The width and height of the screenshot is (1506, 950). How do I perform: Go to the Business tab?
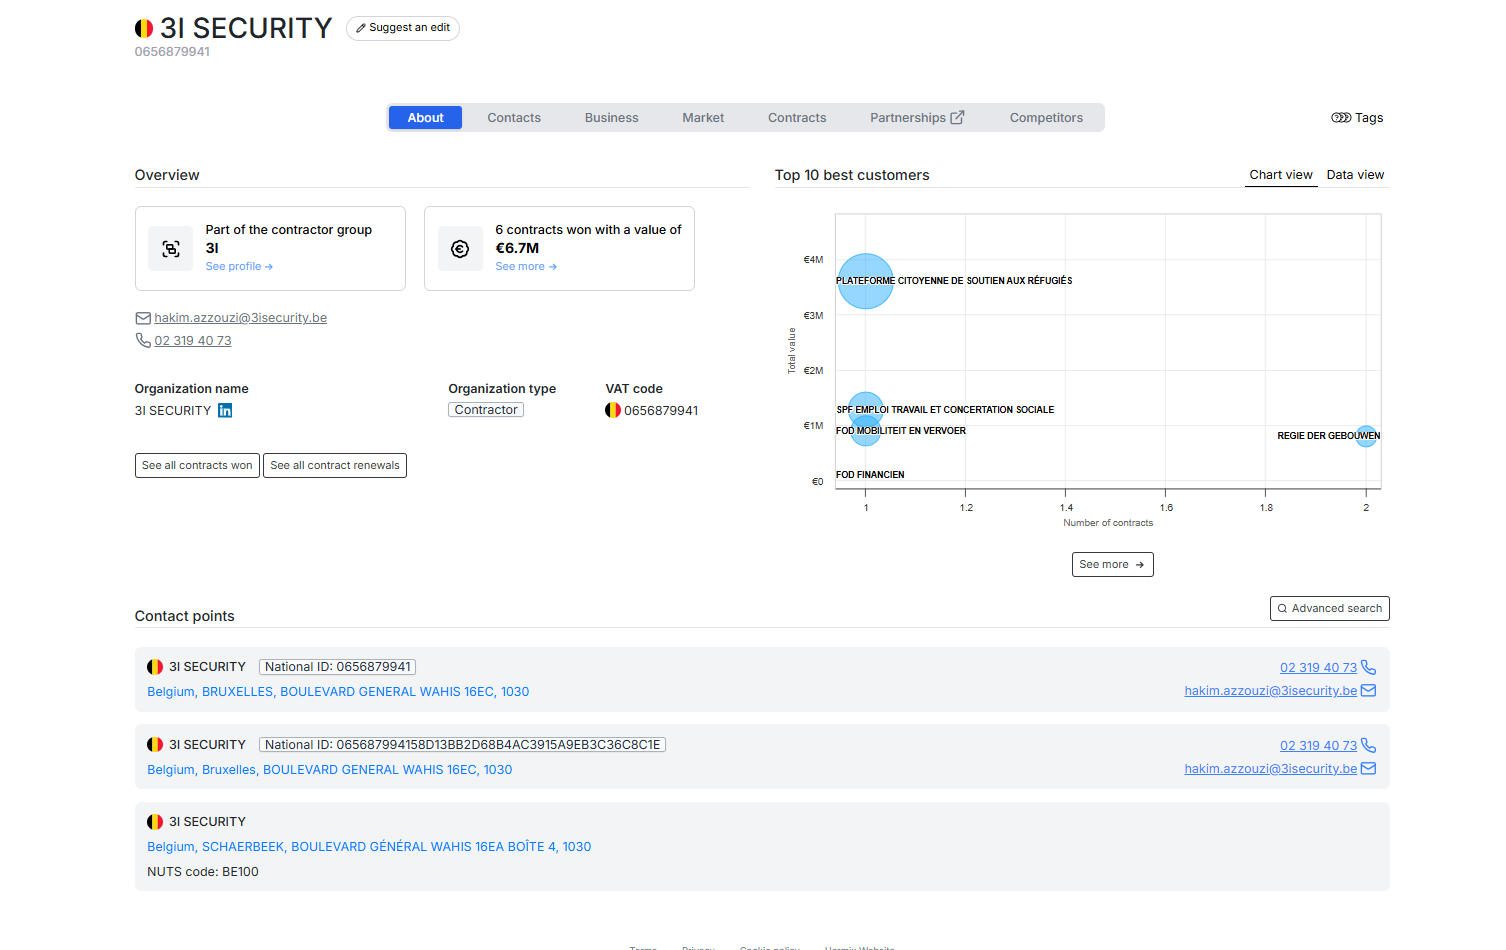coord(611,118)
